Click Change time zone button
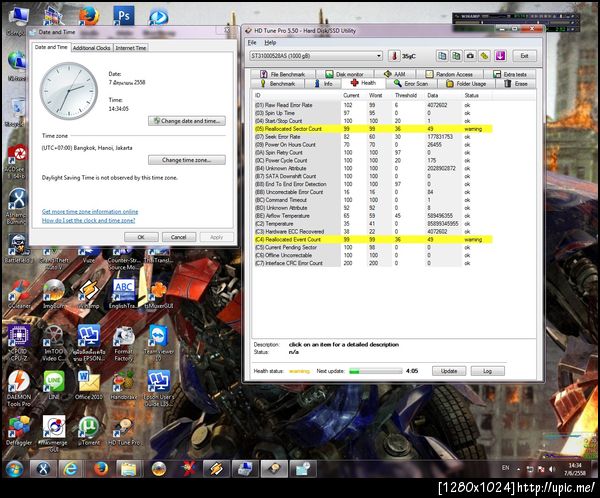 tap(187, 160)
